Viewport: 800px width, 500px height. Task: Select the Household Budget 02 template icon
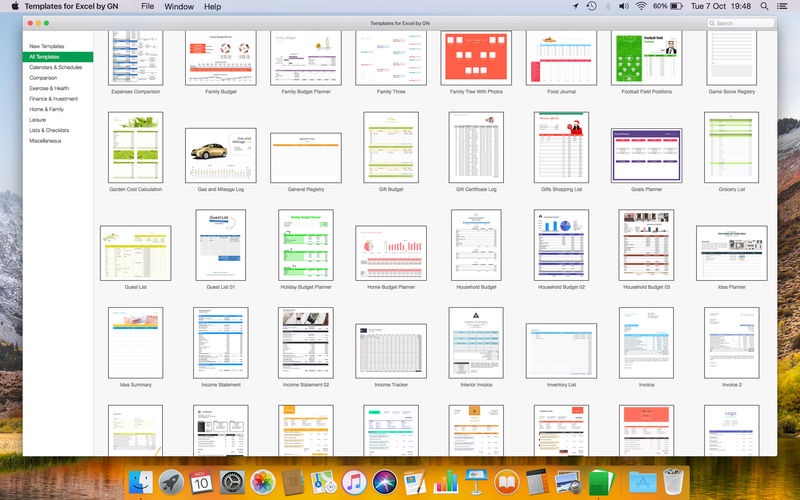coord(561,245)
